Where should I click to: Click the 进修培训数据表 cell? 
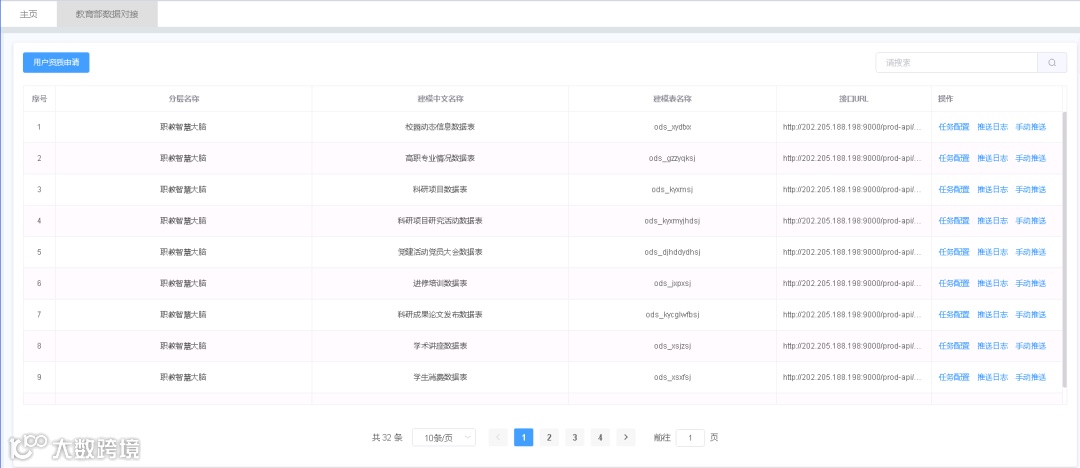[440, 283]
